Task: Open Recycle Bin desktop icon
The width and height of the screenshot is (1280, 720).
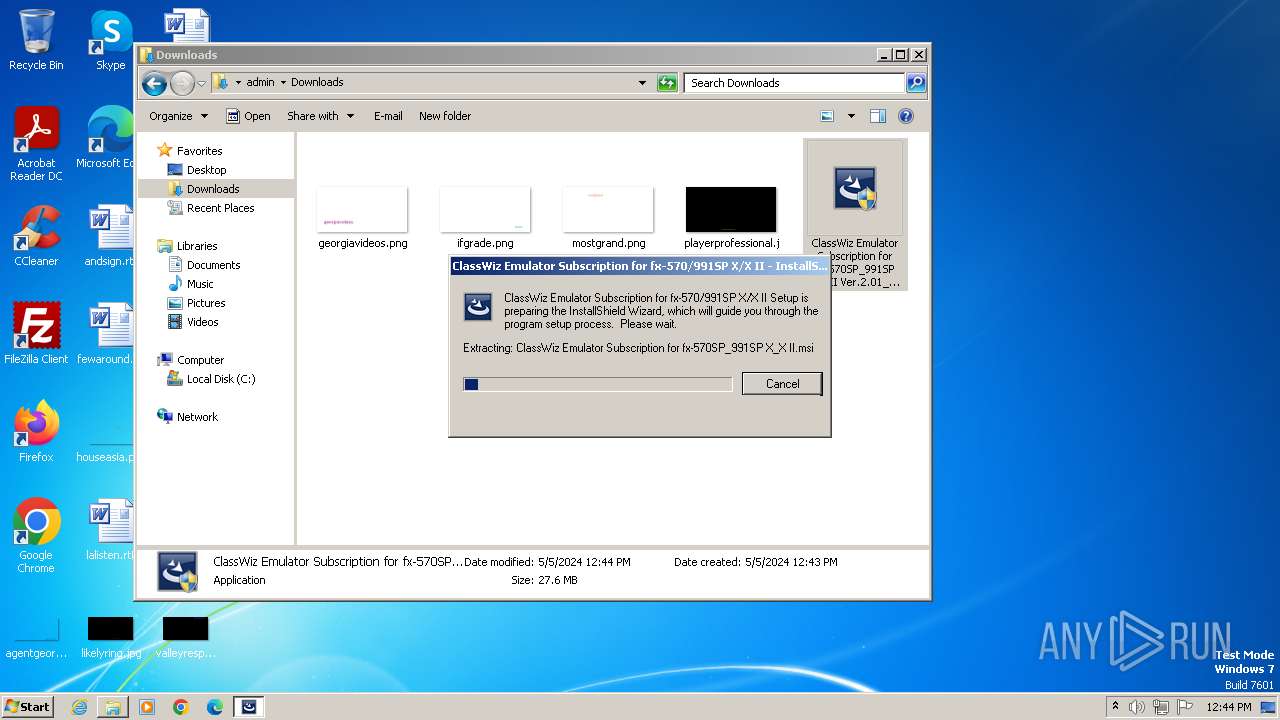Action: coord(36,40)
